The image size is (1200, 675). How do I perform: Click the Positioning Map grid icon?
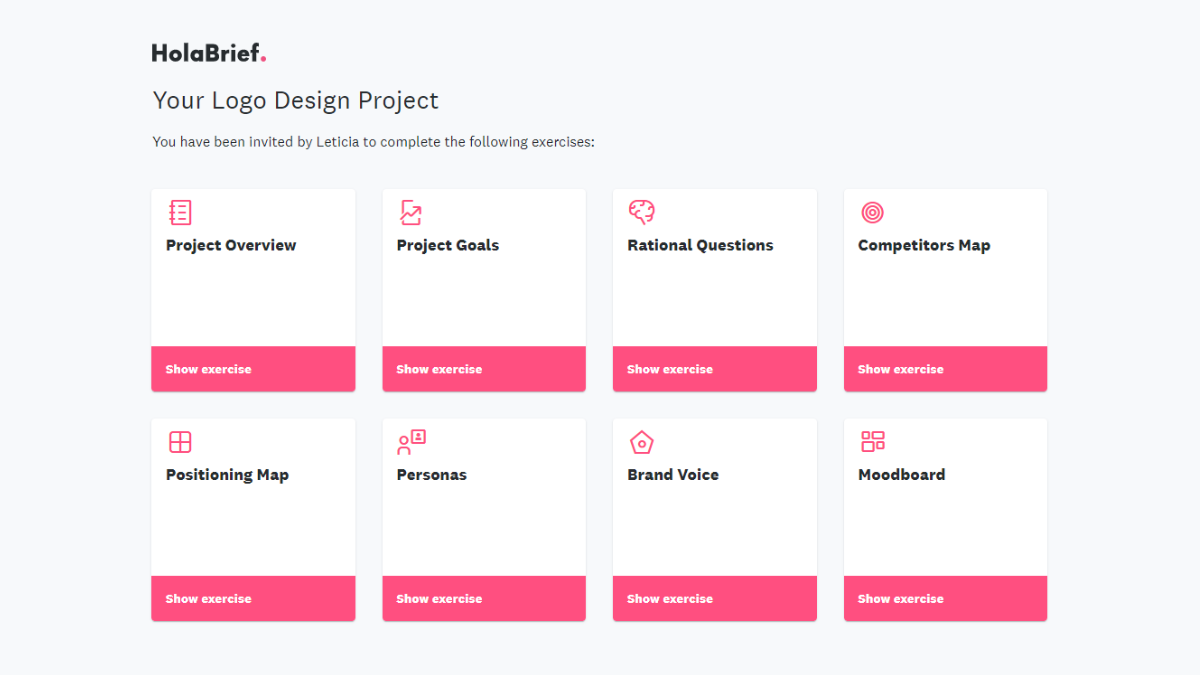tap(180, 441)
